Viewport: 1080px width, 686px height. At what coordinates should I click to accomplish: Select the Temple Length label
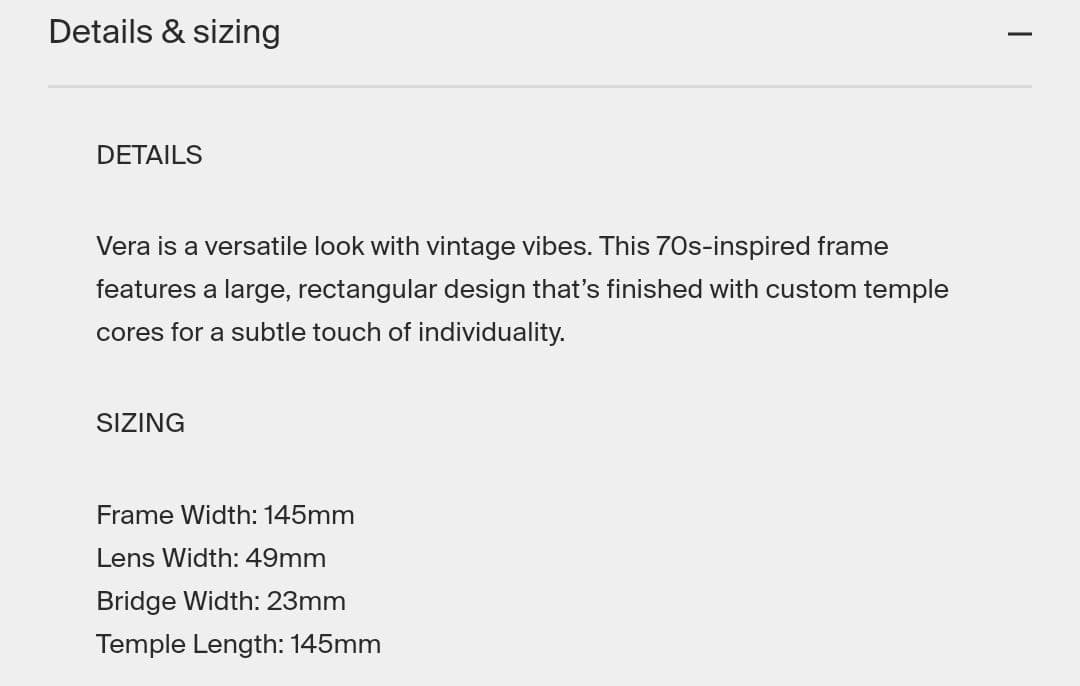point(190,644)
